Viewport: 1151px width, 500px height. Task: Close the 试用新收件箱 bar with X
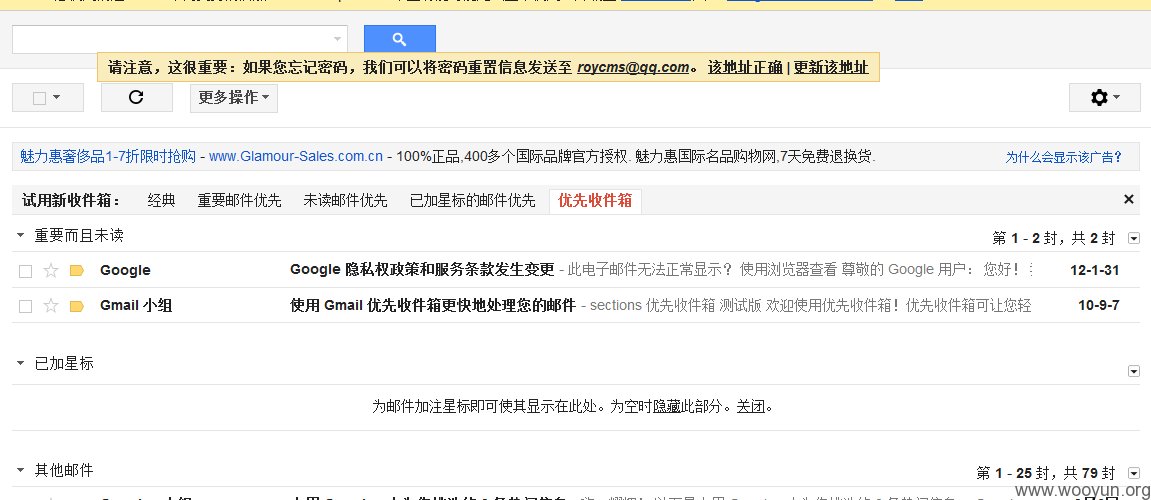pos(1129,199)
